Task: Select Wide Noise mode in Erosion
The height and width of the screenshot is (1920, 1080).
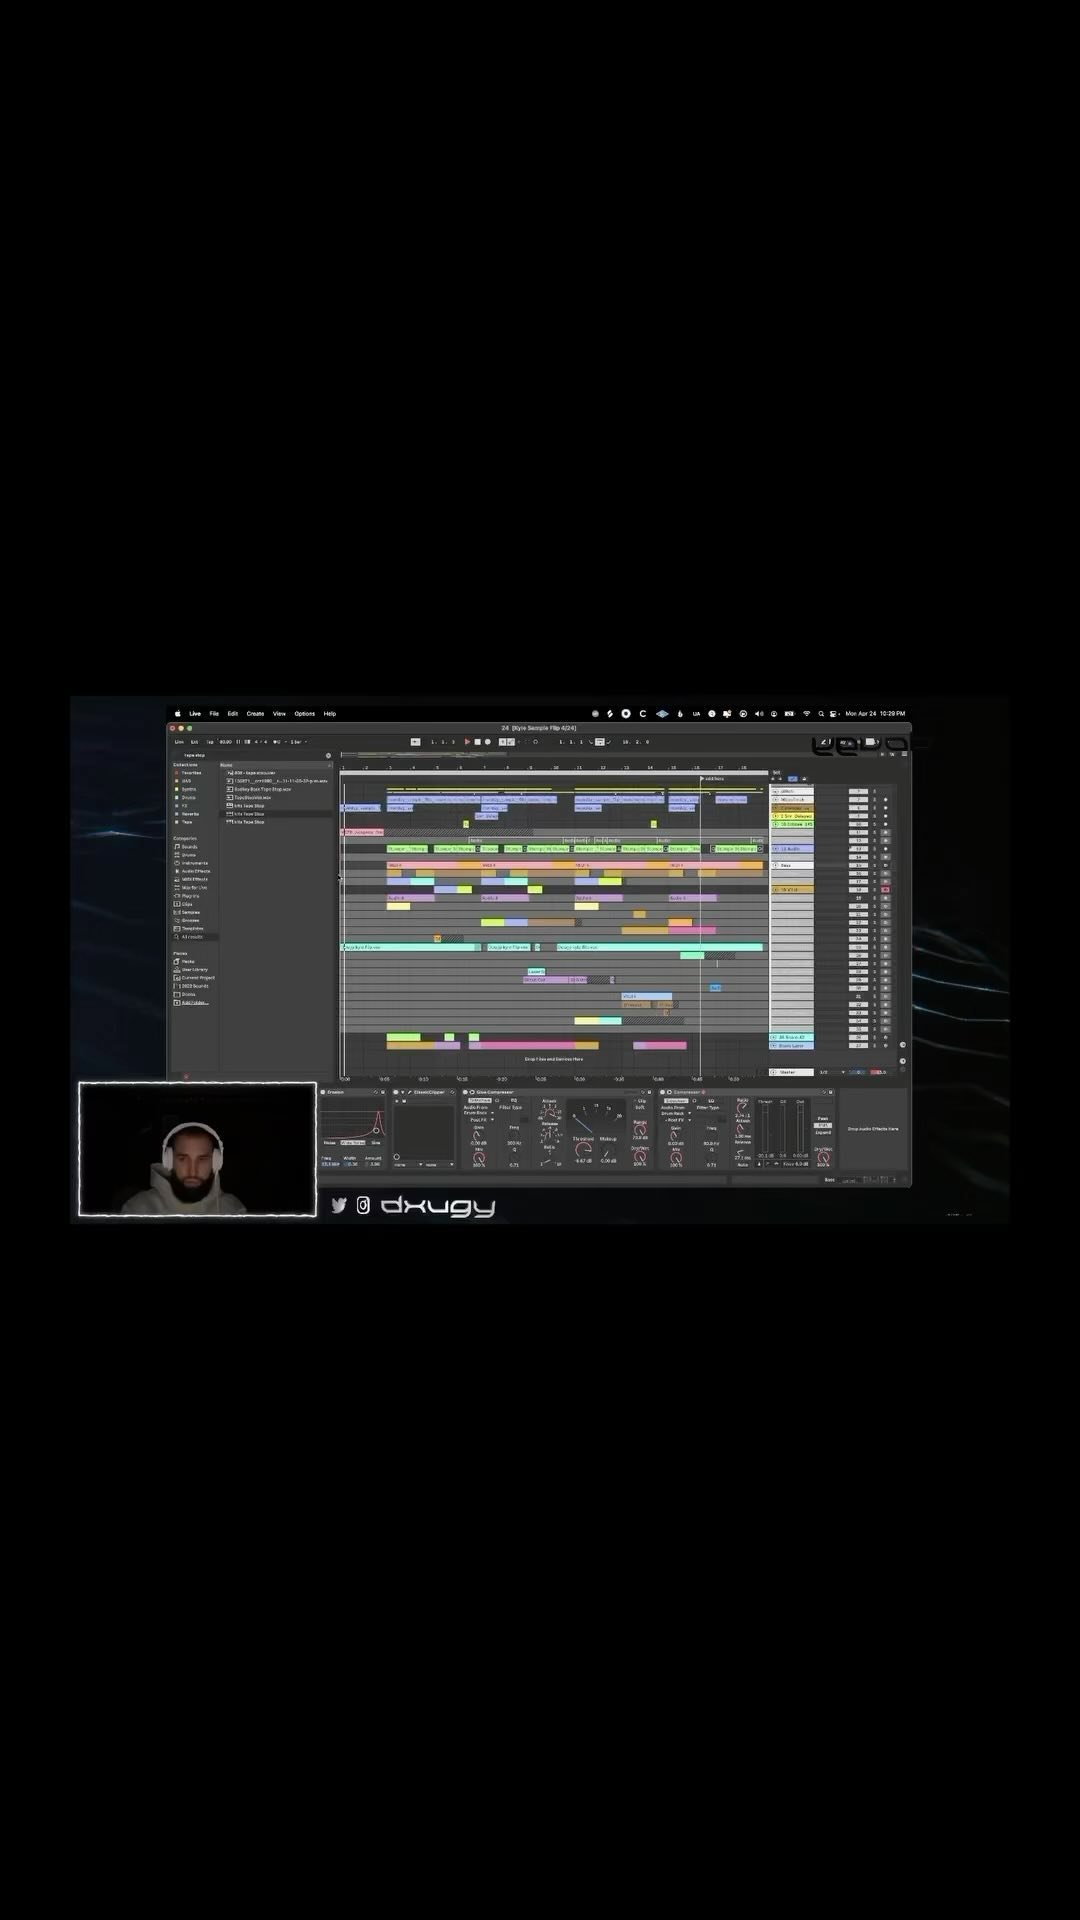Action: pyautogui.click(x=352, y=1142)
